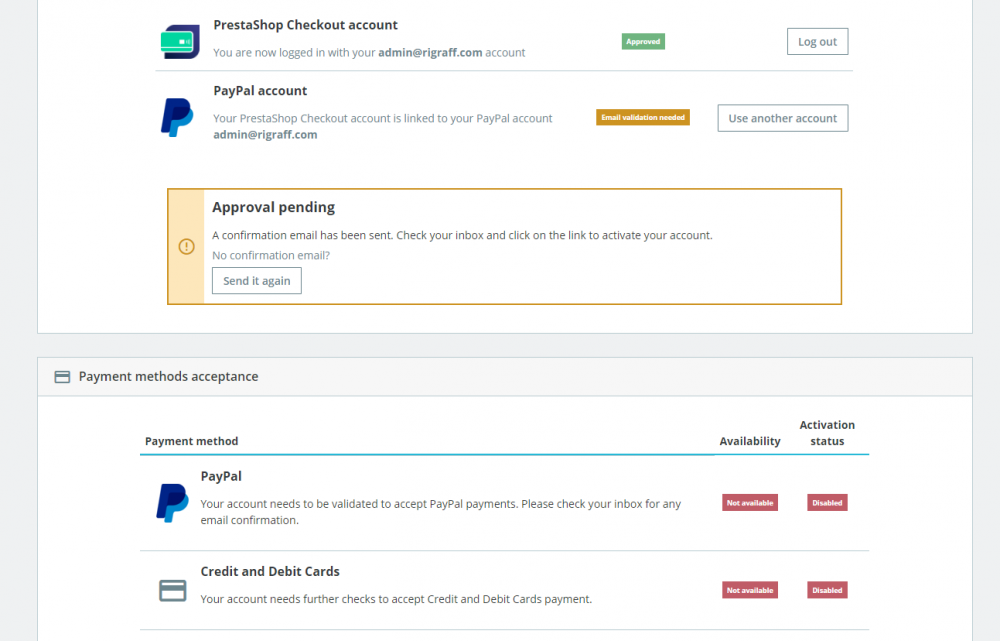Click the Availability column header
The width and height of the screenshot is (1000, 641).
click(750, 441)
